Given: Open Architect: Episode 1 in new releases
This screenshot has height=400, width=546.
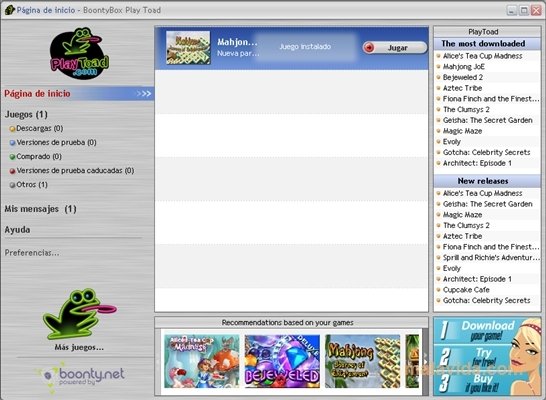Looking at the screenshot, I should tap(477, 279).
